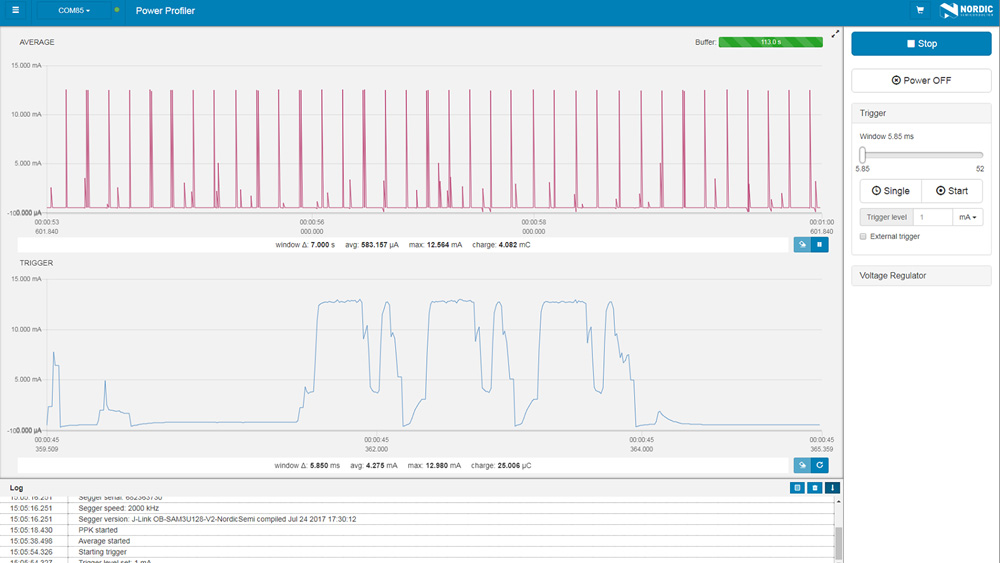The image size is (1000, 563).
Task: Enable the External trigger checkbox
Action: (864, 236)
